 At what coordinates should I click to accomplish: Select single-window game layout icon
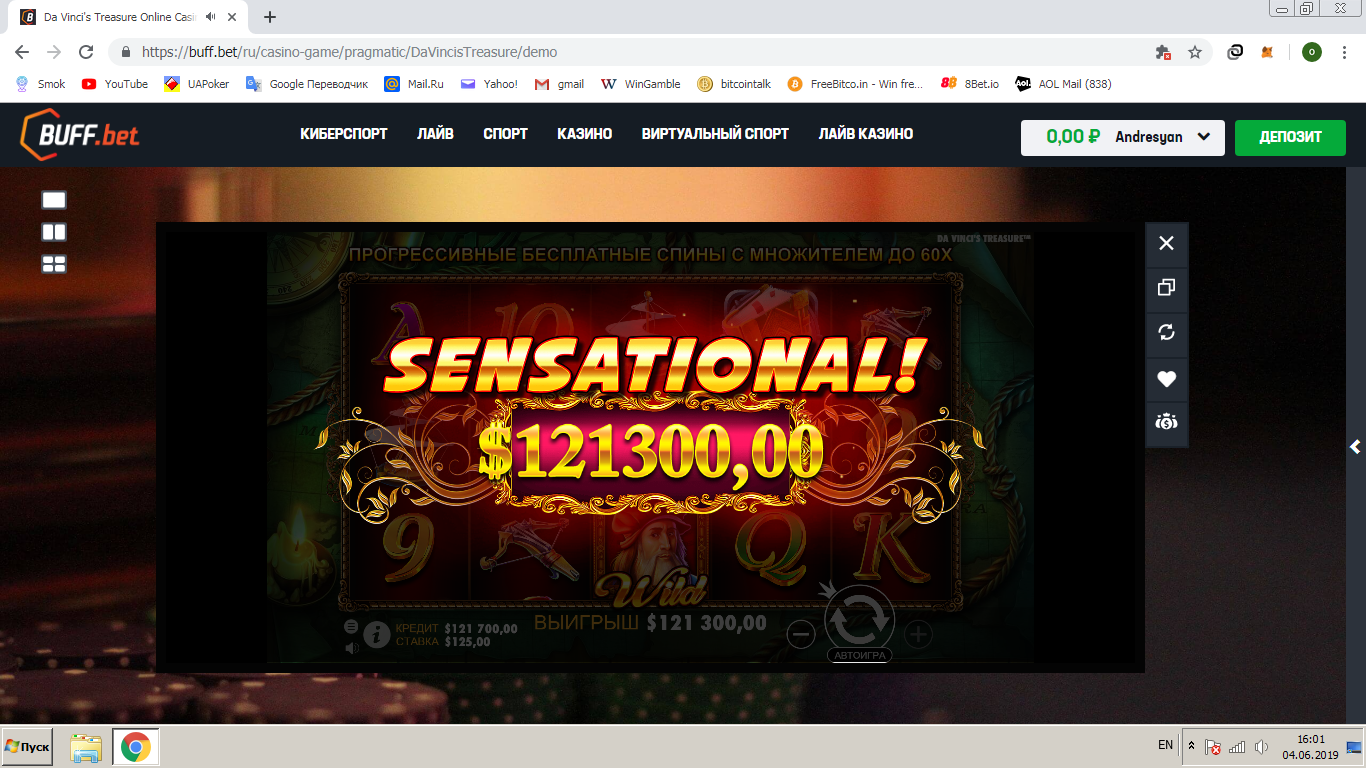point(54,200)
